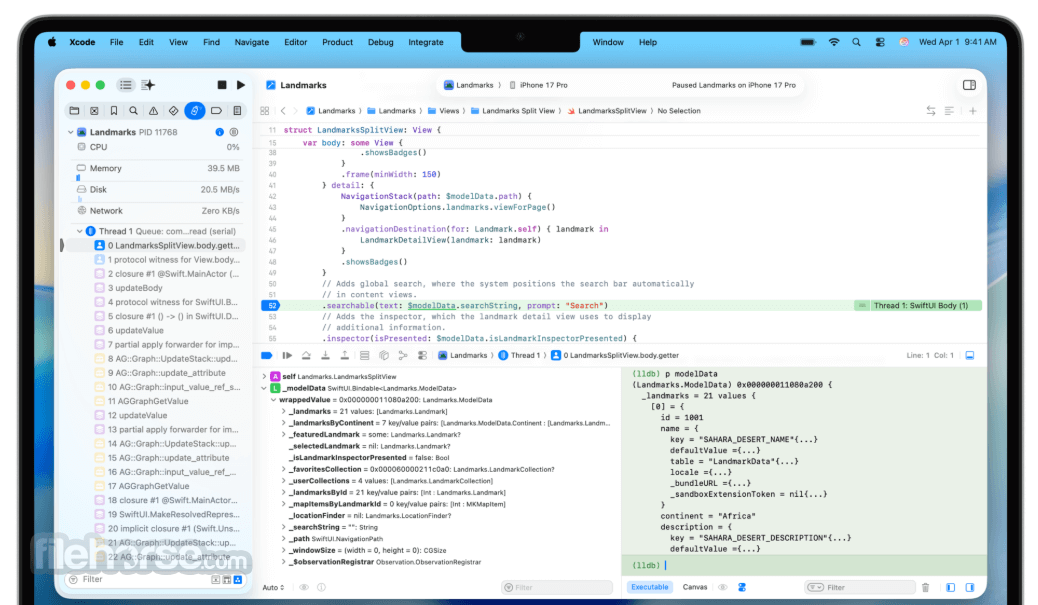Open the Issue navigator warning icon
1038x605 pixels.
pyautogui.click(x=154, y=111)
